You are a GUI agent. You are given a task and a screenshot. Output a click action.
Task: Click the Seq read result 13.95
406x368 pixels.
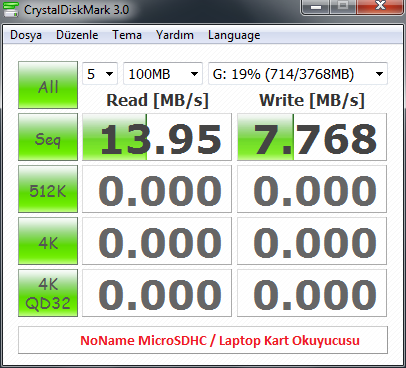157,137
